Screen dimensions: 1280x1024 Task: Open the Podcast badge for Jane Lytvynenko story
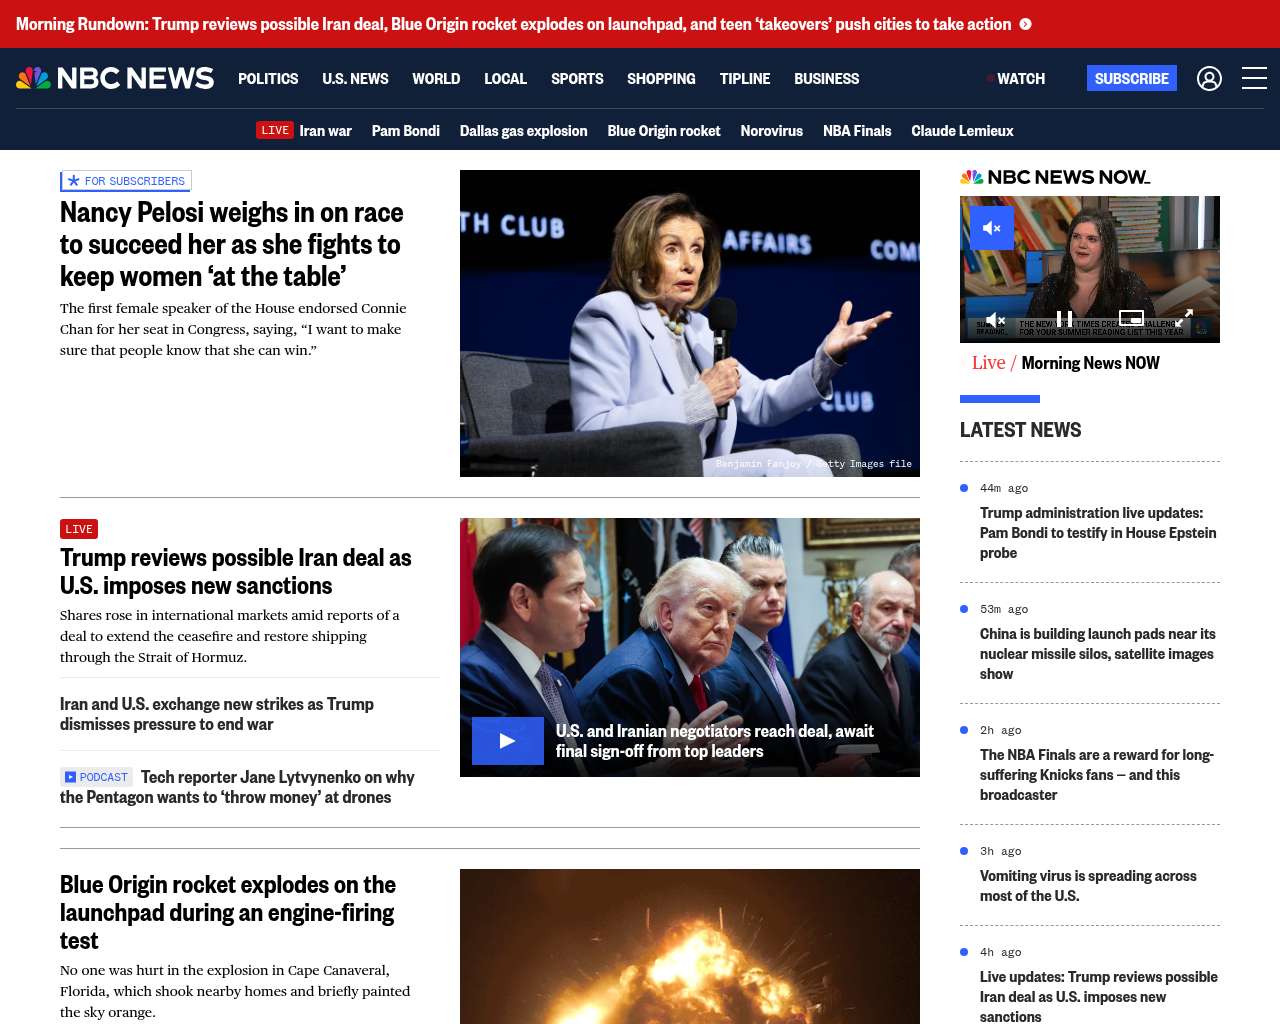(x=96, y=777)
